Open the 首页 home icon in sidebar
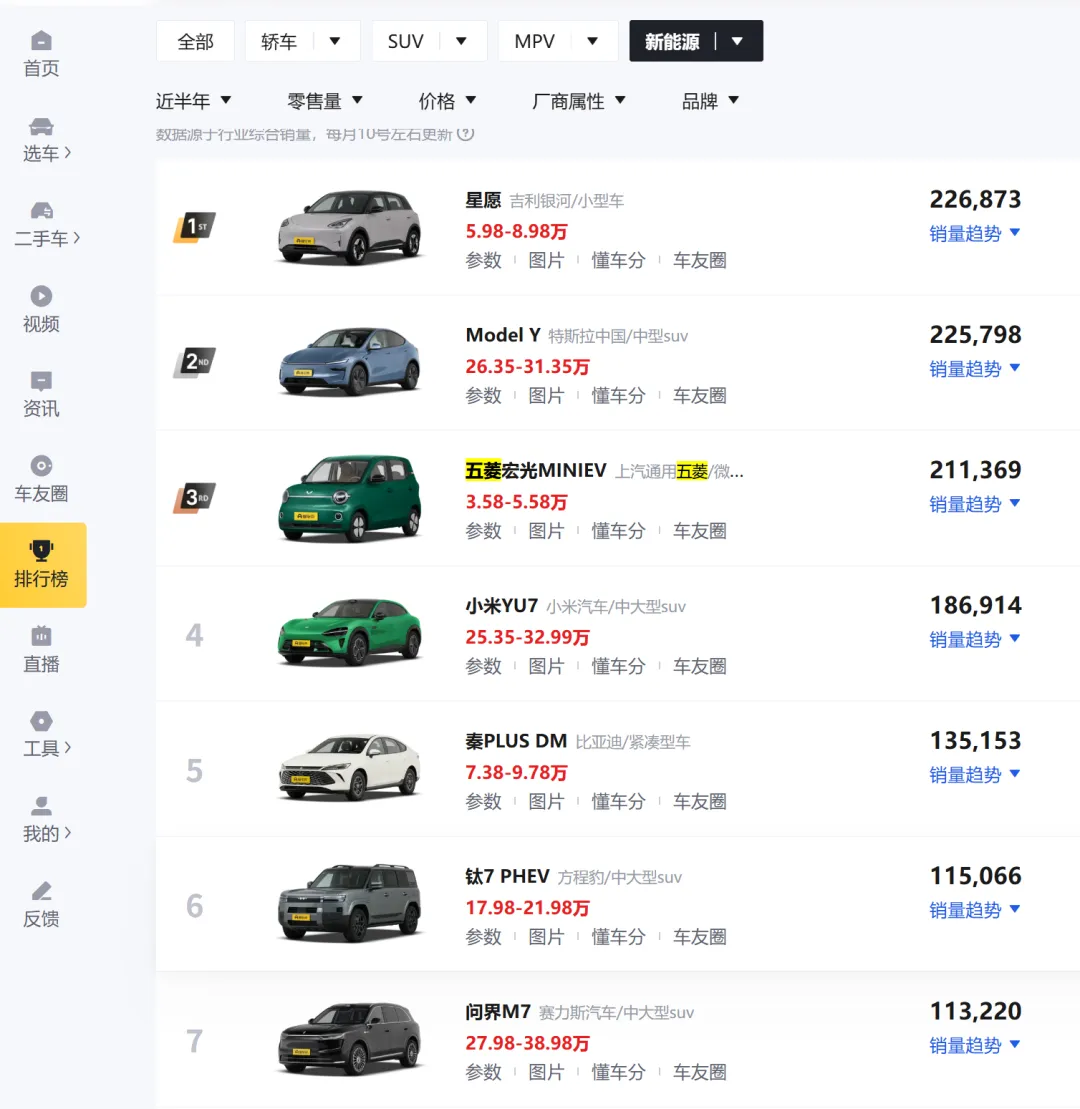1080x1109 pixels. click(x=41, y=42)
